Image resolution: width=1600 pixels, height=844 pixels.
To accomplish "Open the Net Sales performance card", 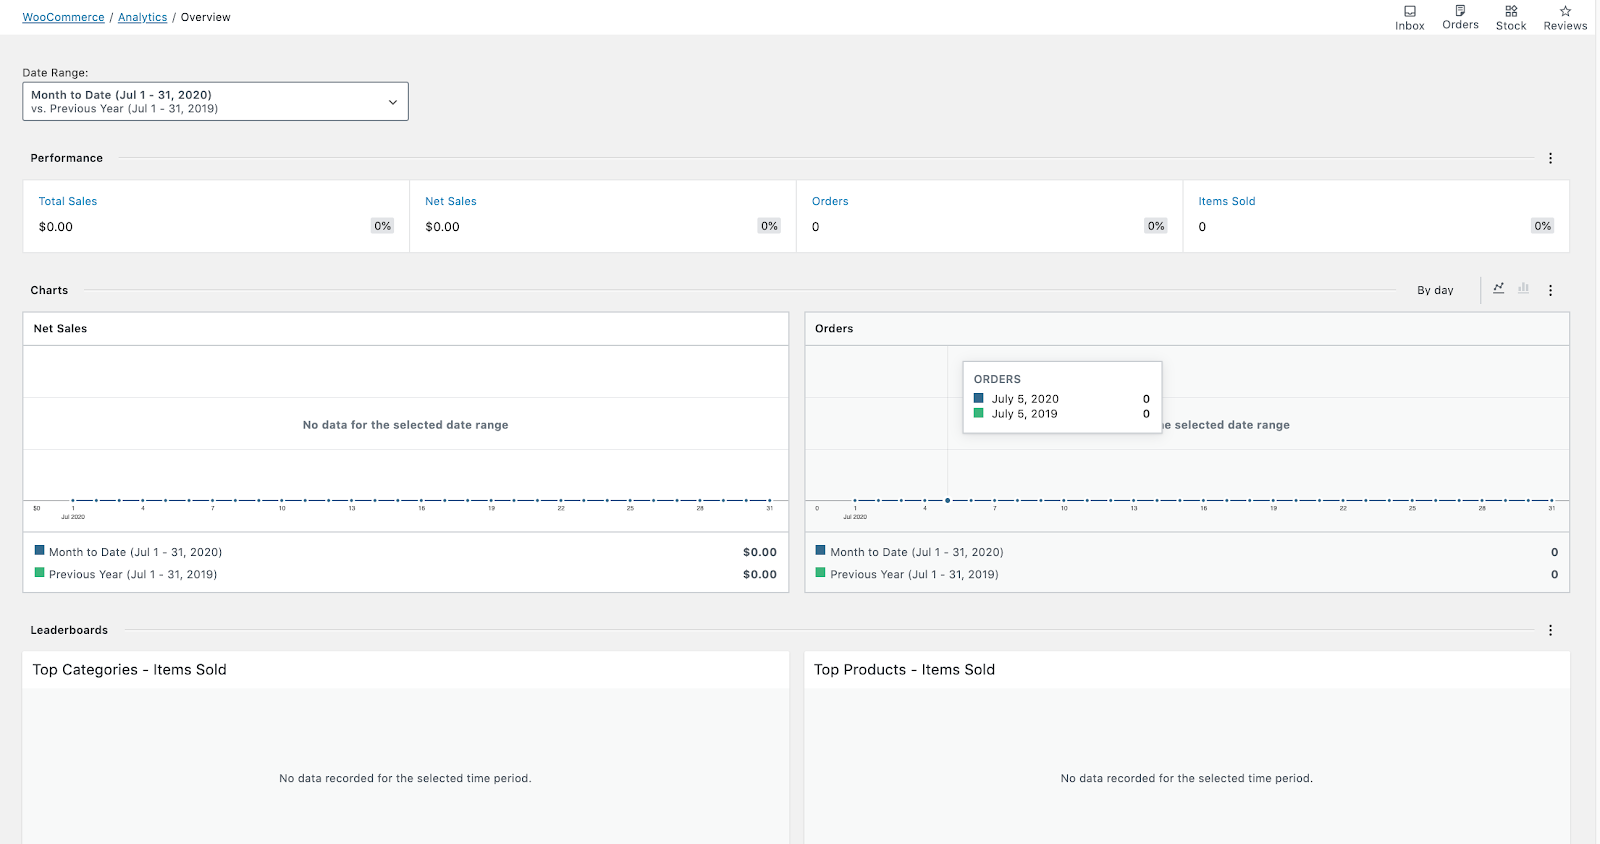I will [603, 216].
